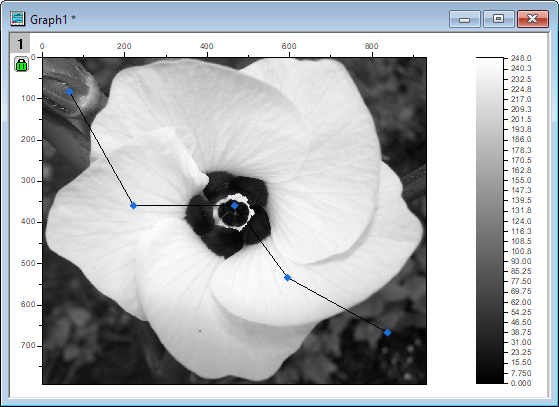
Task: Click color scale label 0.000
Action: coord(521,383)
